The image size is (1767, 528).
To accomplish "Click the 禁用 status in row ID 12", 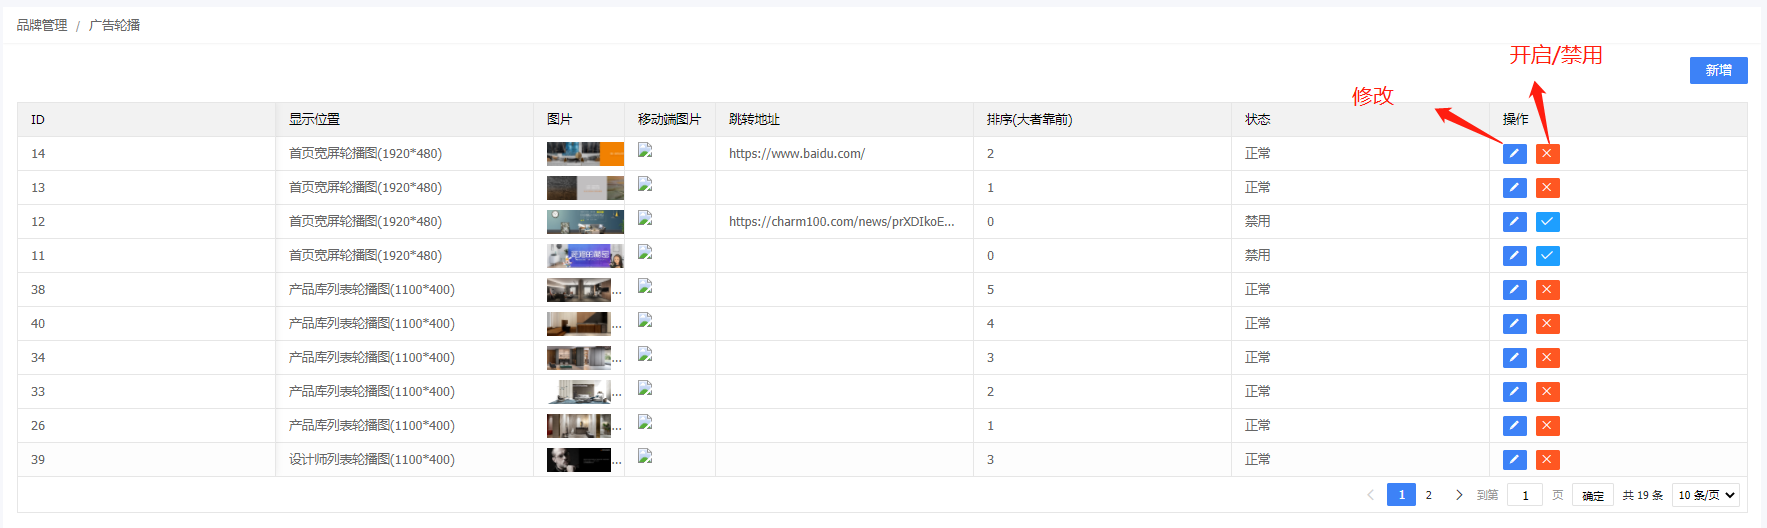I will click(1257, 222).
